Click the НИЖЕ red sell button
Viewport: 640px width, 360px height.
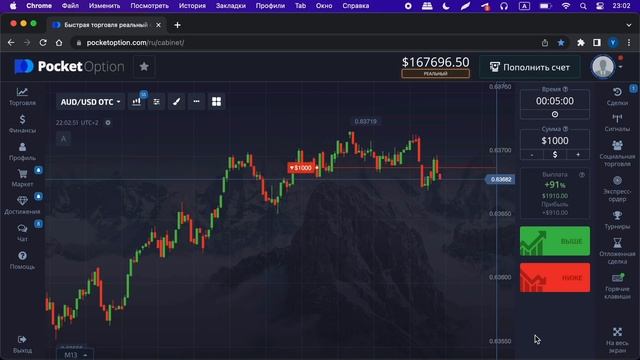[x=555, y=278]
